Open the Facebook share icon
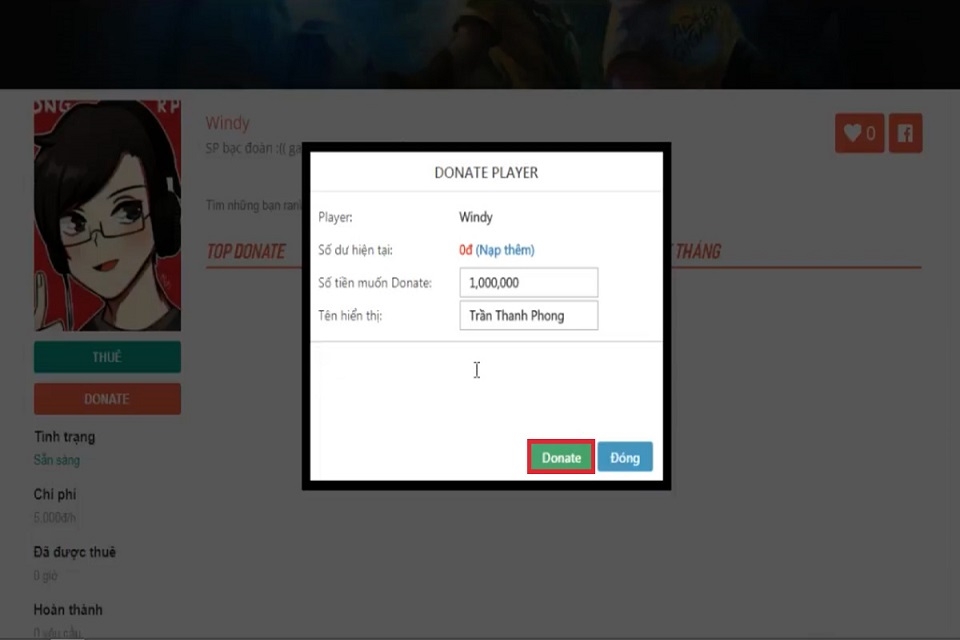This screenshot has width=960, height=640. tap(905, 132)
